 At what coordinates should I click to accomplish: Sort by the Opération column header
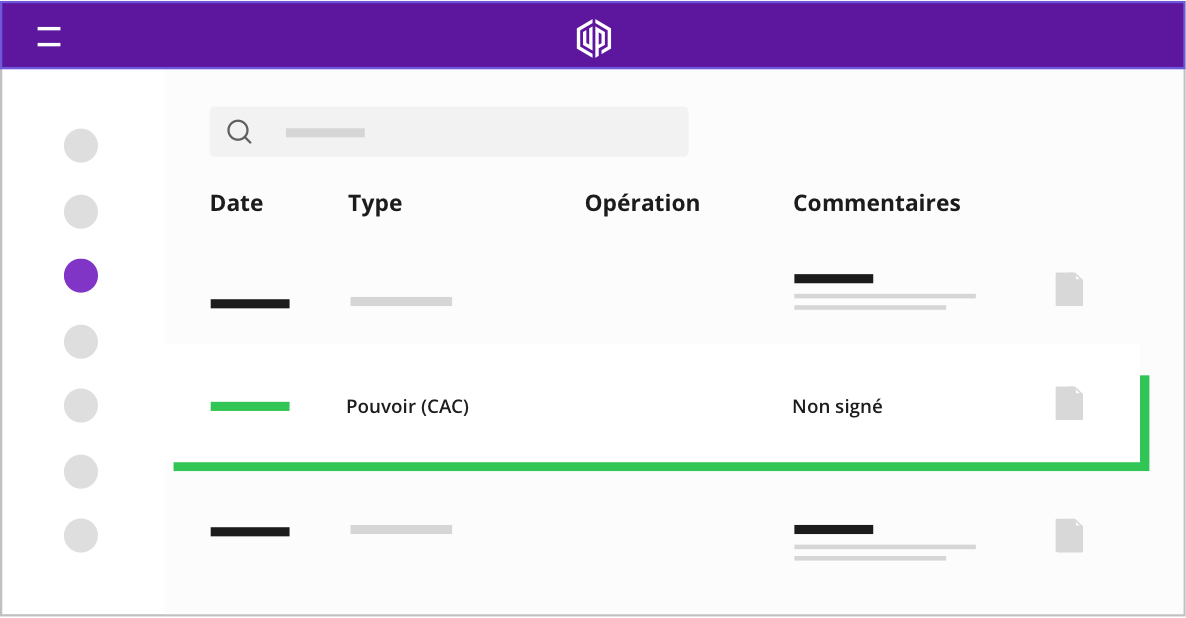(x=642, y=203)
